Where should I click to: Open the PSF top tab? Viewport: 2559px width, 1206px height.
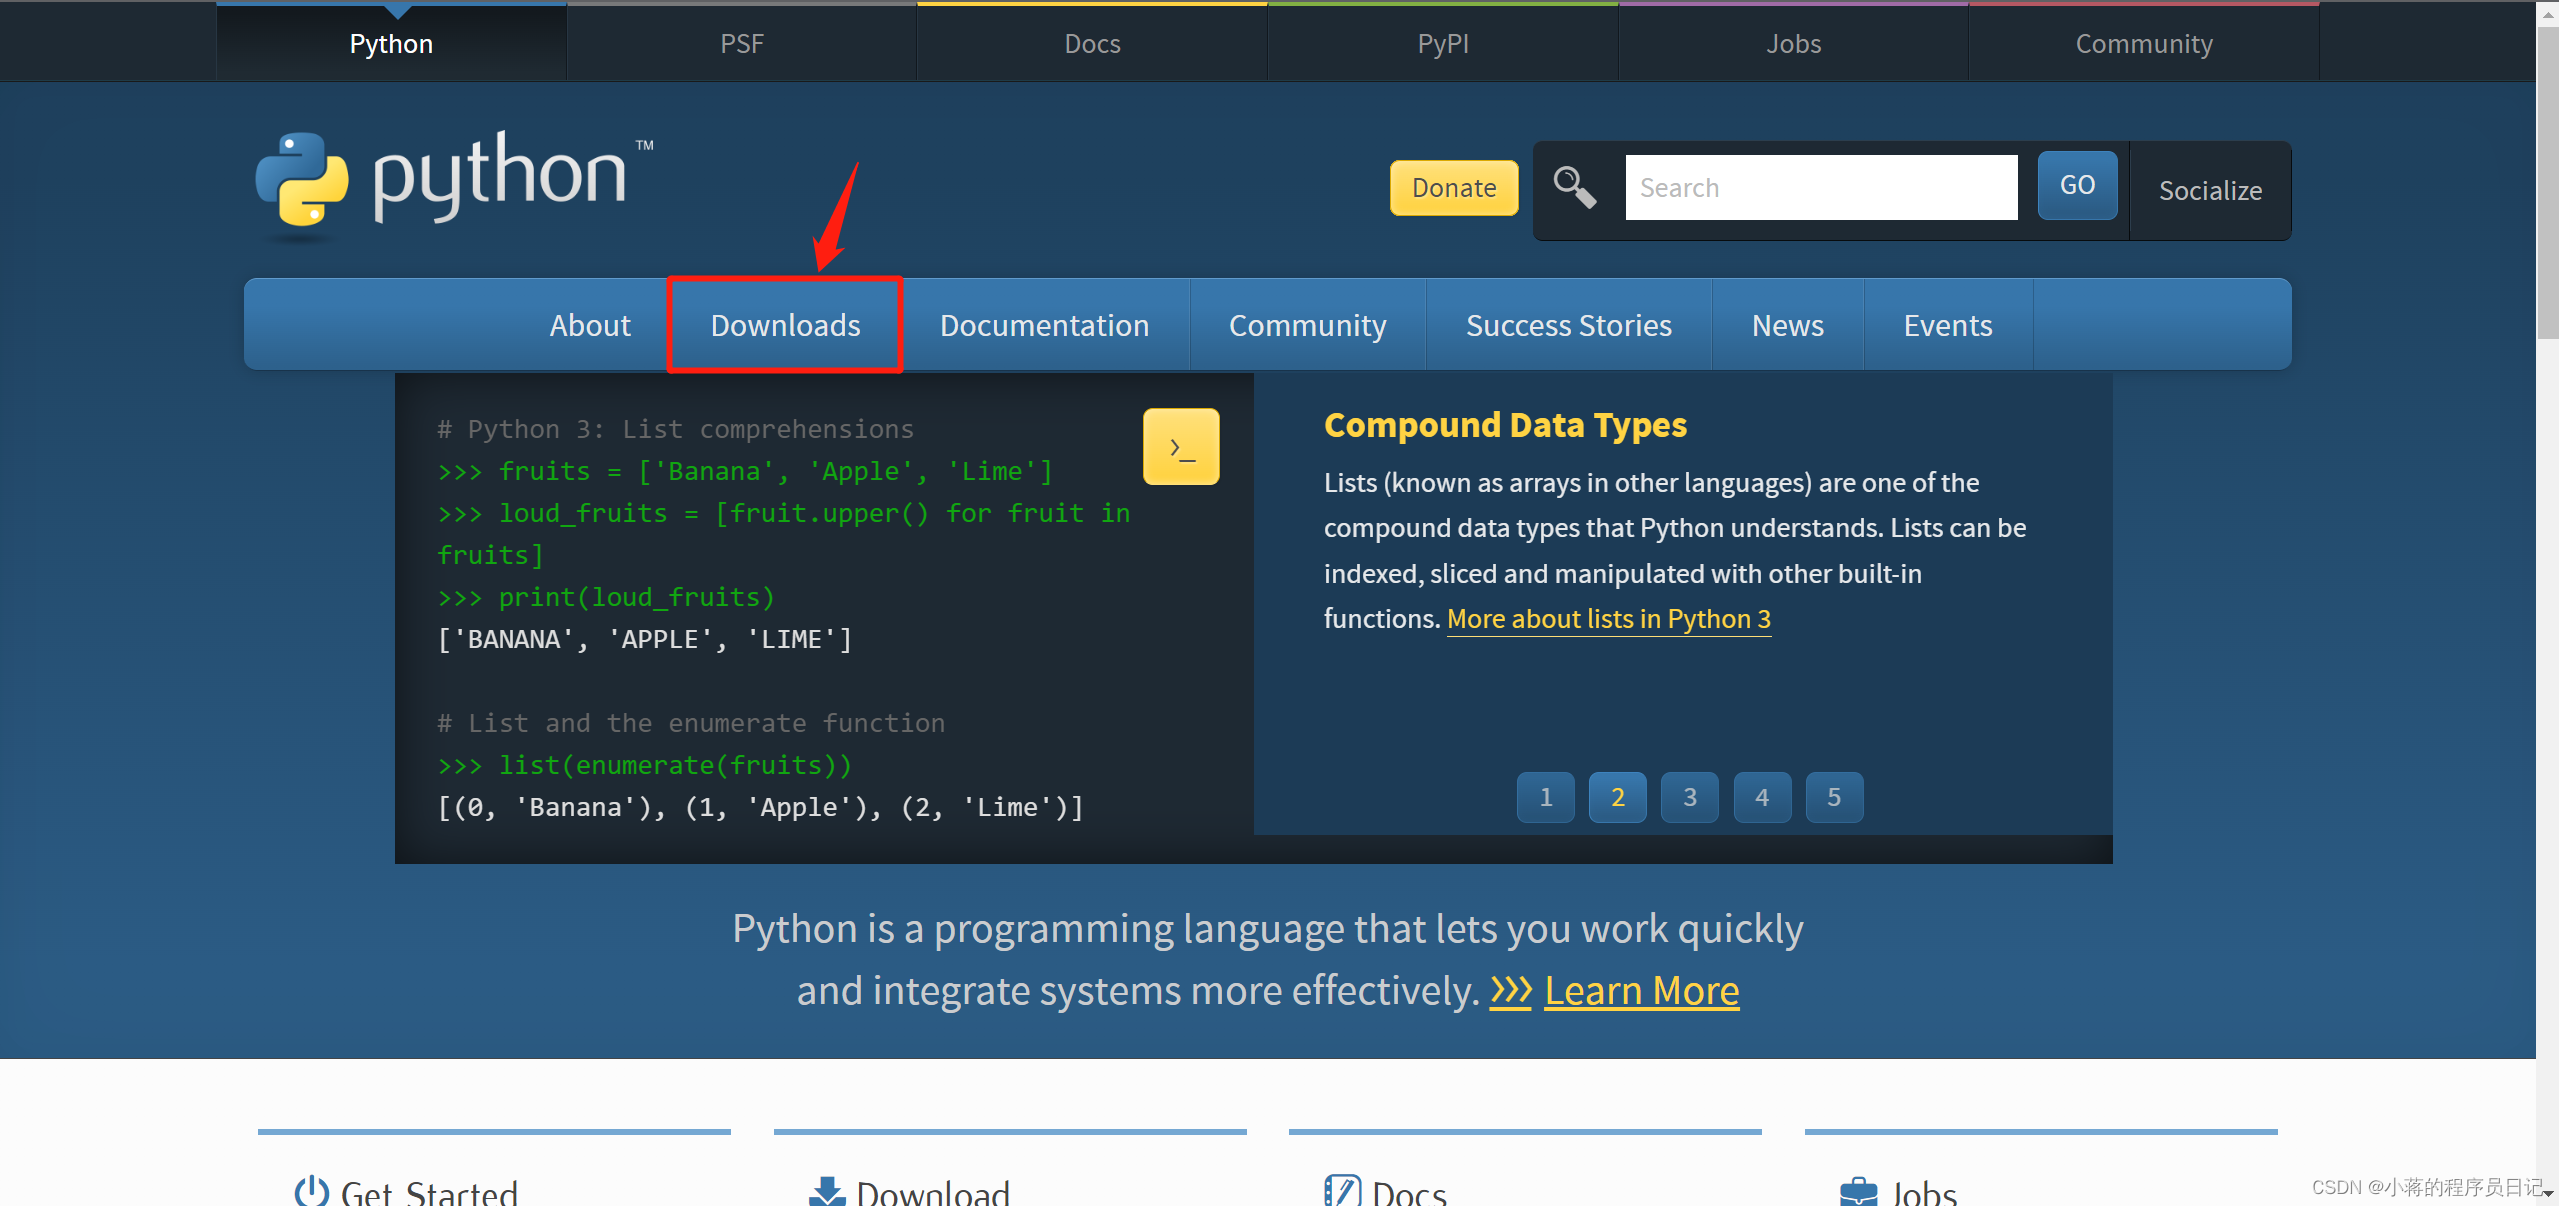pyautogui.click(x=741, y=44)
